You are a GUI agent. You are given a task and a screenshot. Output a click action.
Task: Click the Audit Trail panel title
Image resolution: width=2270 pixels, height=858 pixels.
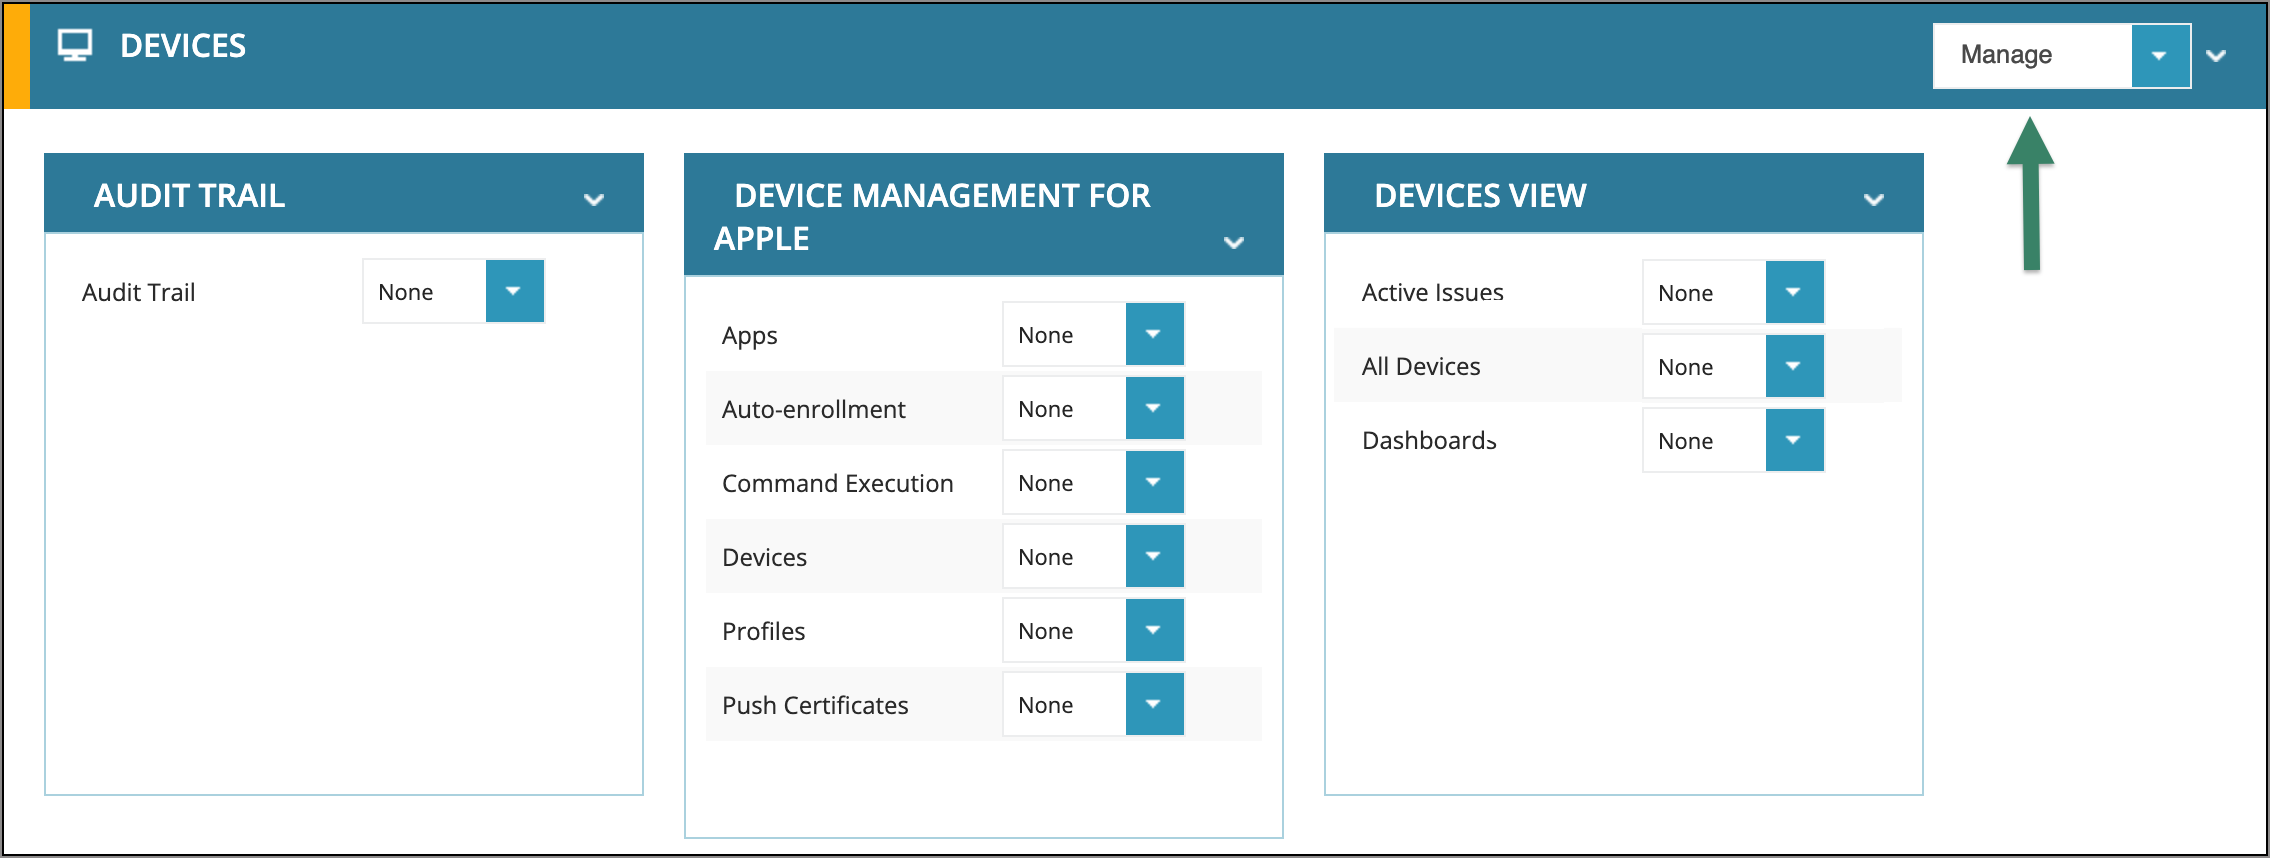click(190, 196)
